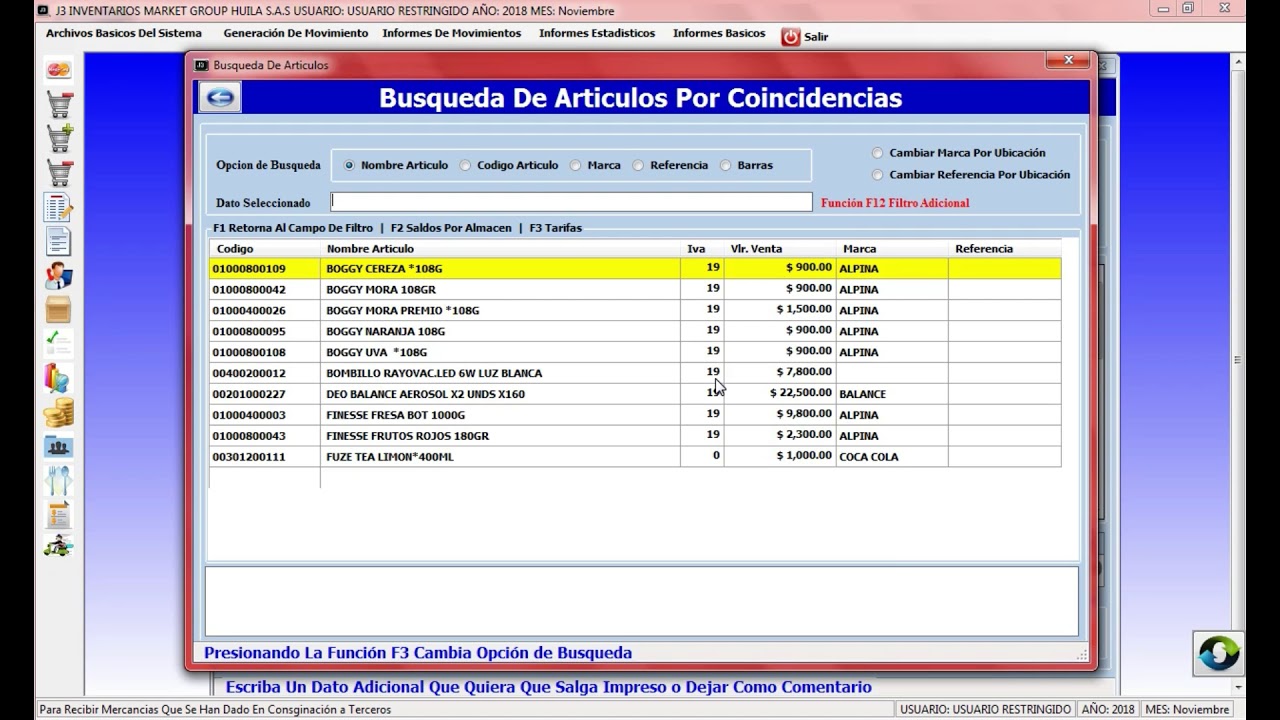This screenshot has width=1280, height=720.
Task: Sort by Codigo column header
Action: [265, 249]
